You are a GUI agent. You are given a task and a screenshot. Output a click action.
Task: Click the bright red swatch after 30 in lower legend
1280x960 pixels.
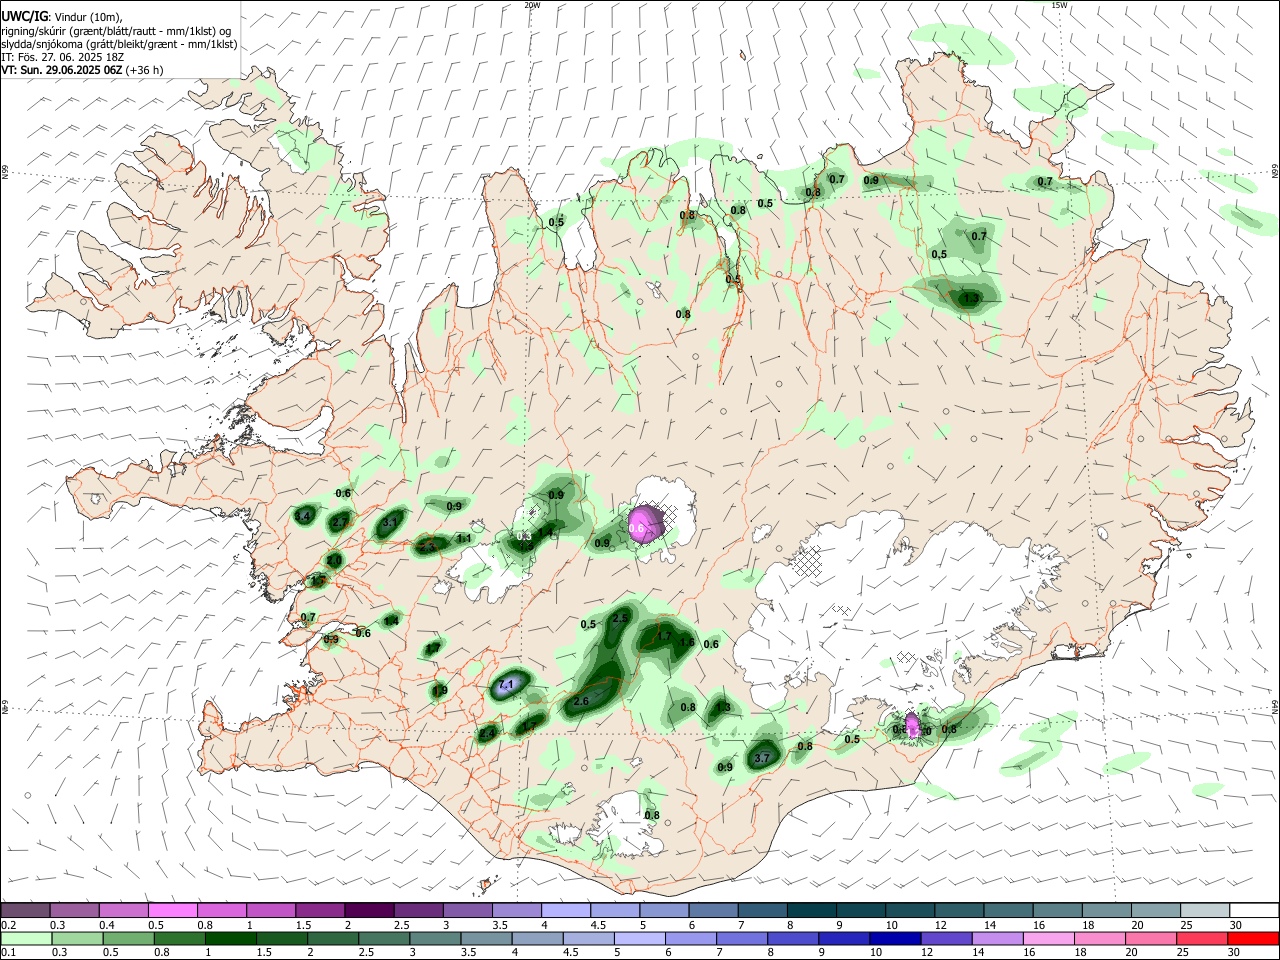[1254, 939]
